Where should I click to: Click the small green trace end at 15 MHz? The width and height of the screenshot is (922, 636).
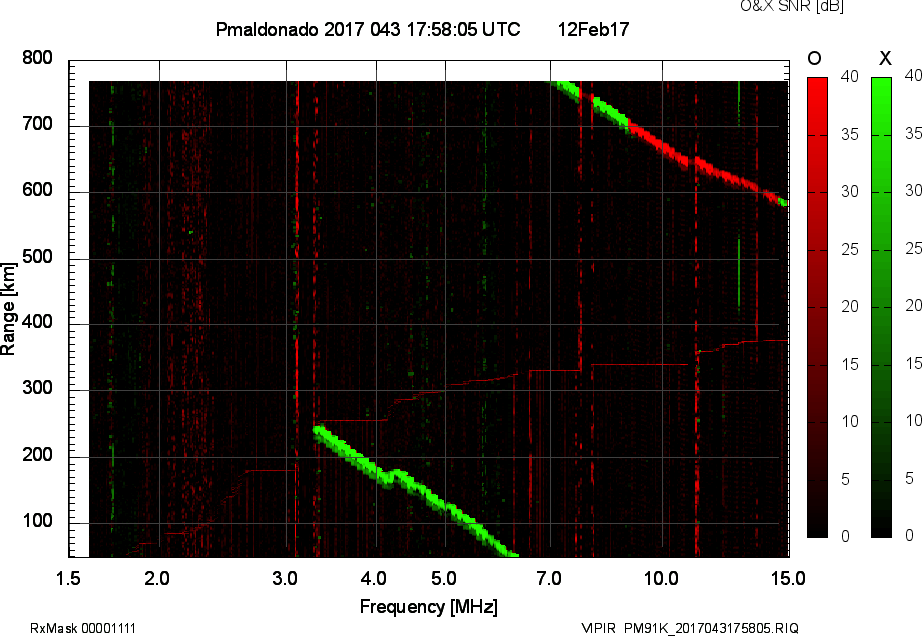(783, 202)
